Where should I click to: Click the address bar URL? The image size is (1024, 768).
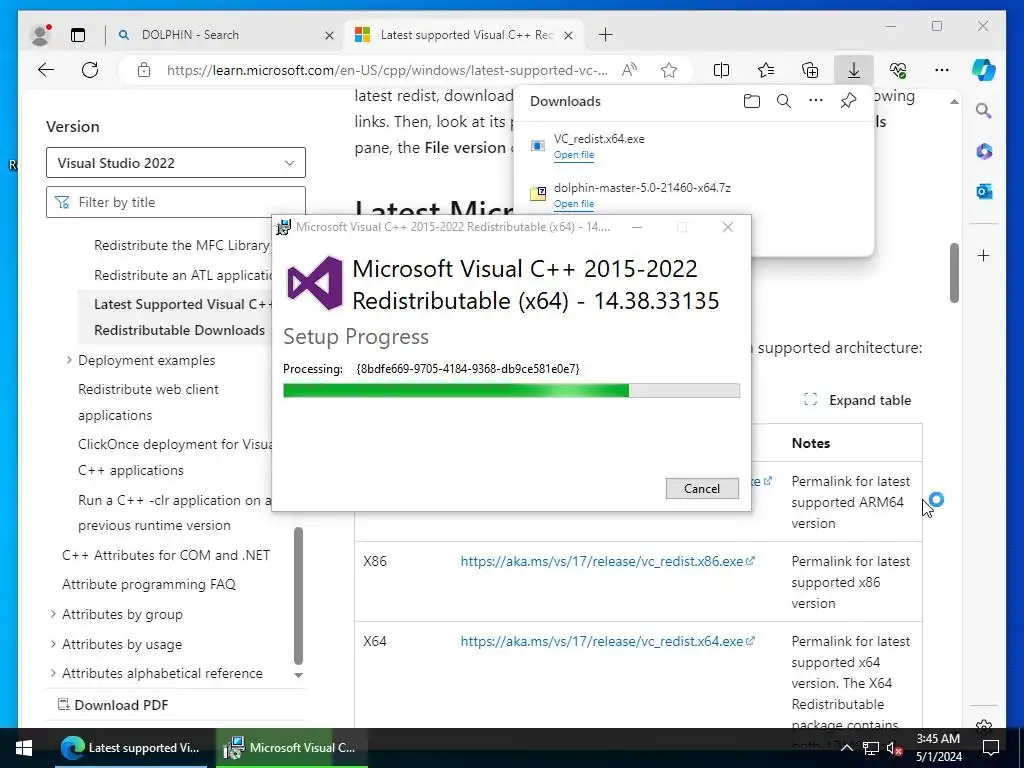(387, 70)
